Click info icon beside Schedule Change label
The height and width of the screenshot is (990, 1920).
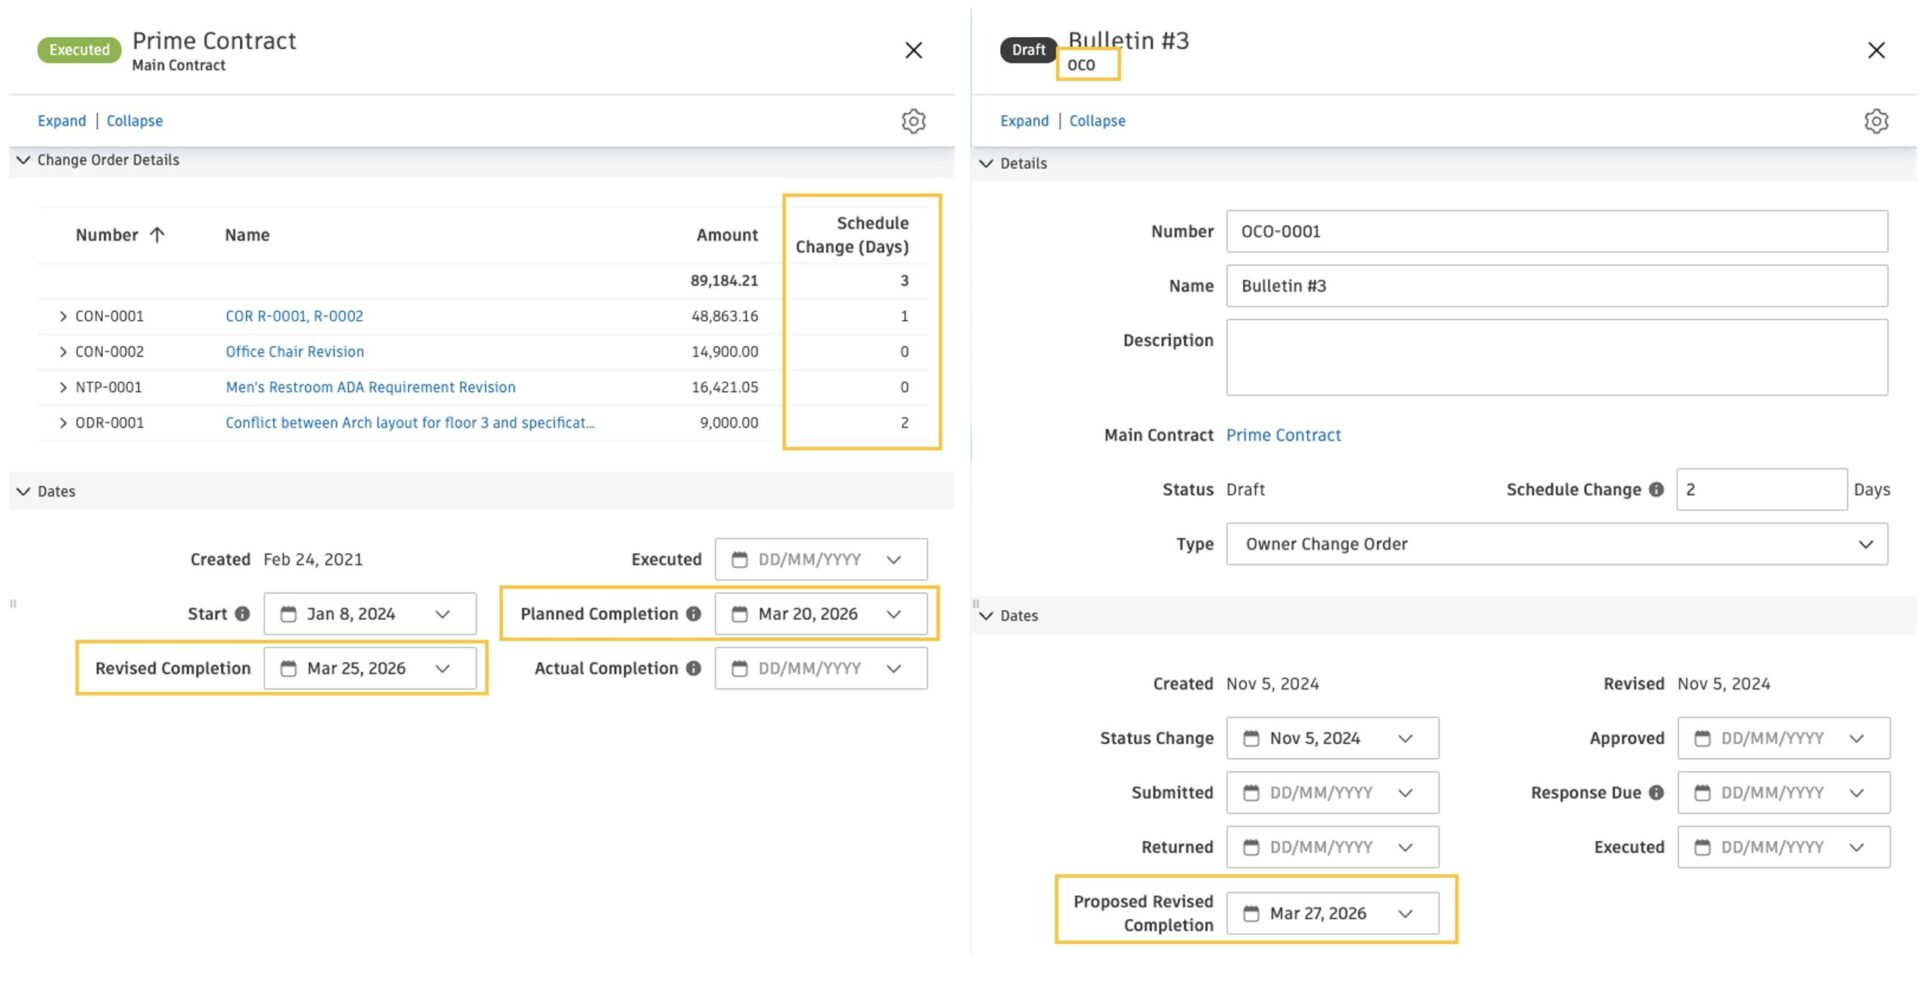tap(1656, 489)
